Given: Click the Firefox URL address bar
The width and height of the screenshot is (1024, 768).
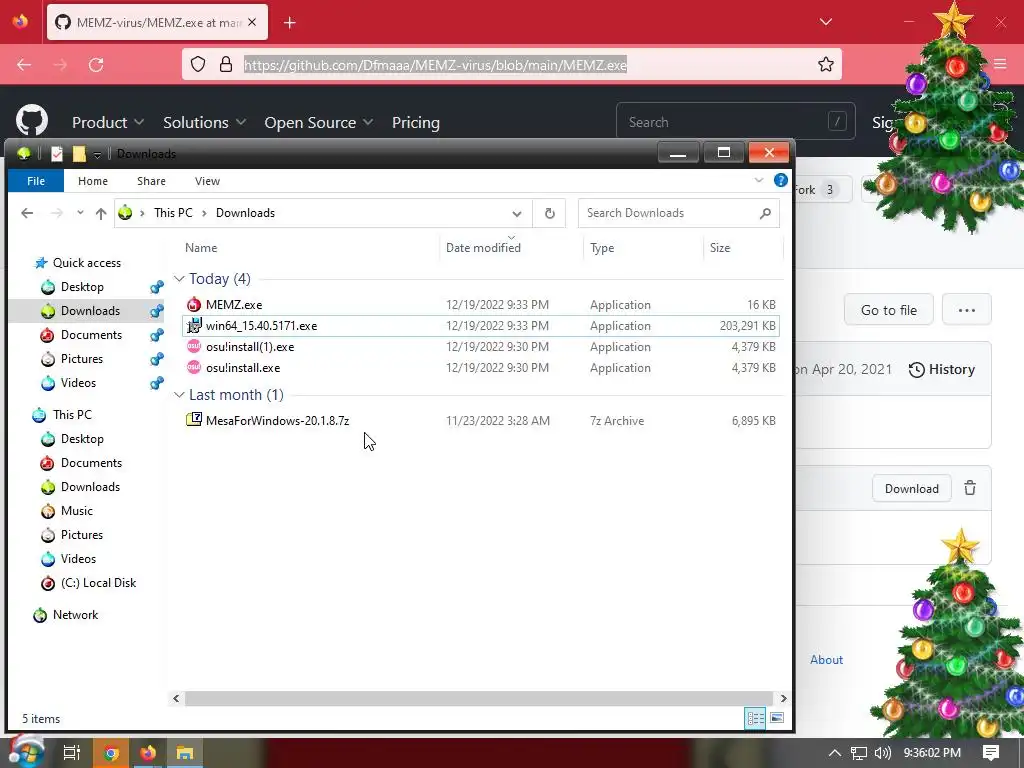Looking at the screenshot, I should (512, 64).
